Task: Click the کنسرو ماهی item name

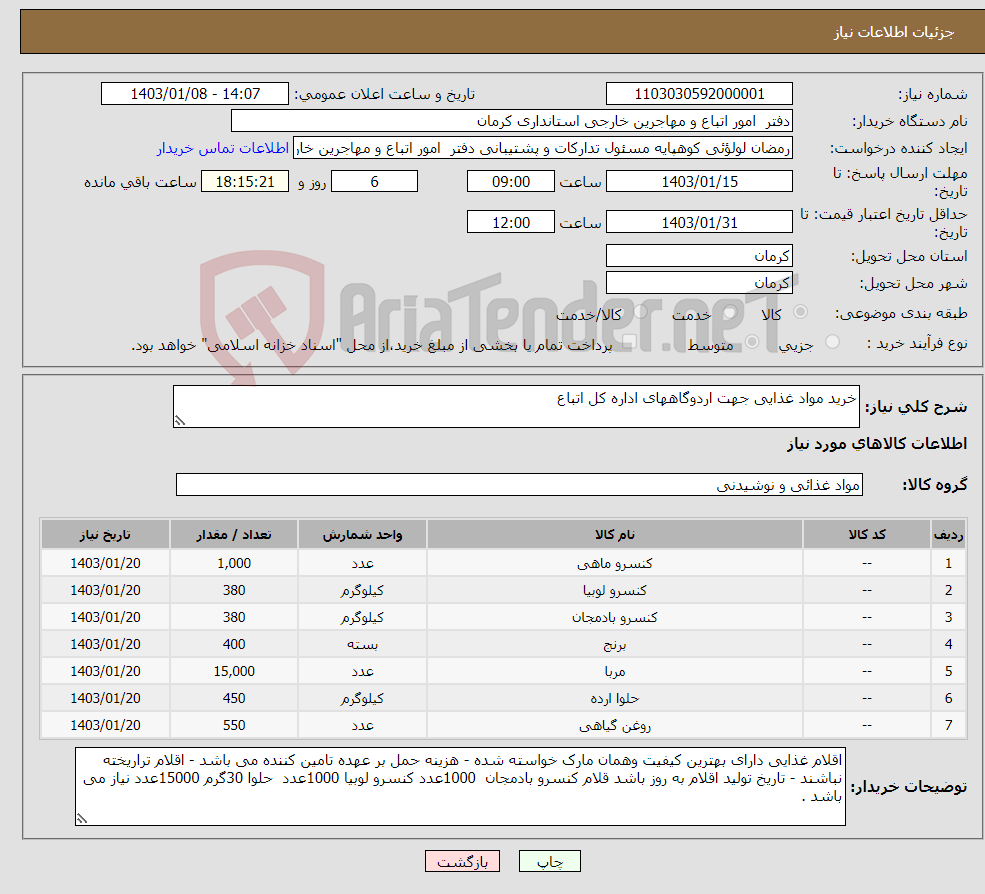Action: pyautogui.click(x=614, y=564)
